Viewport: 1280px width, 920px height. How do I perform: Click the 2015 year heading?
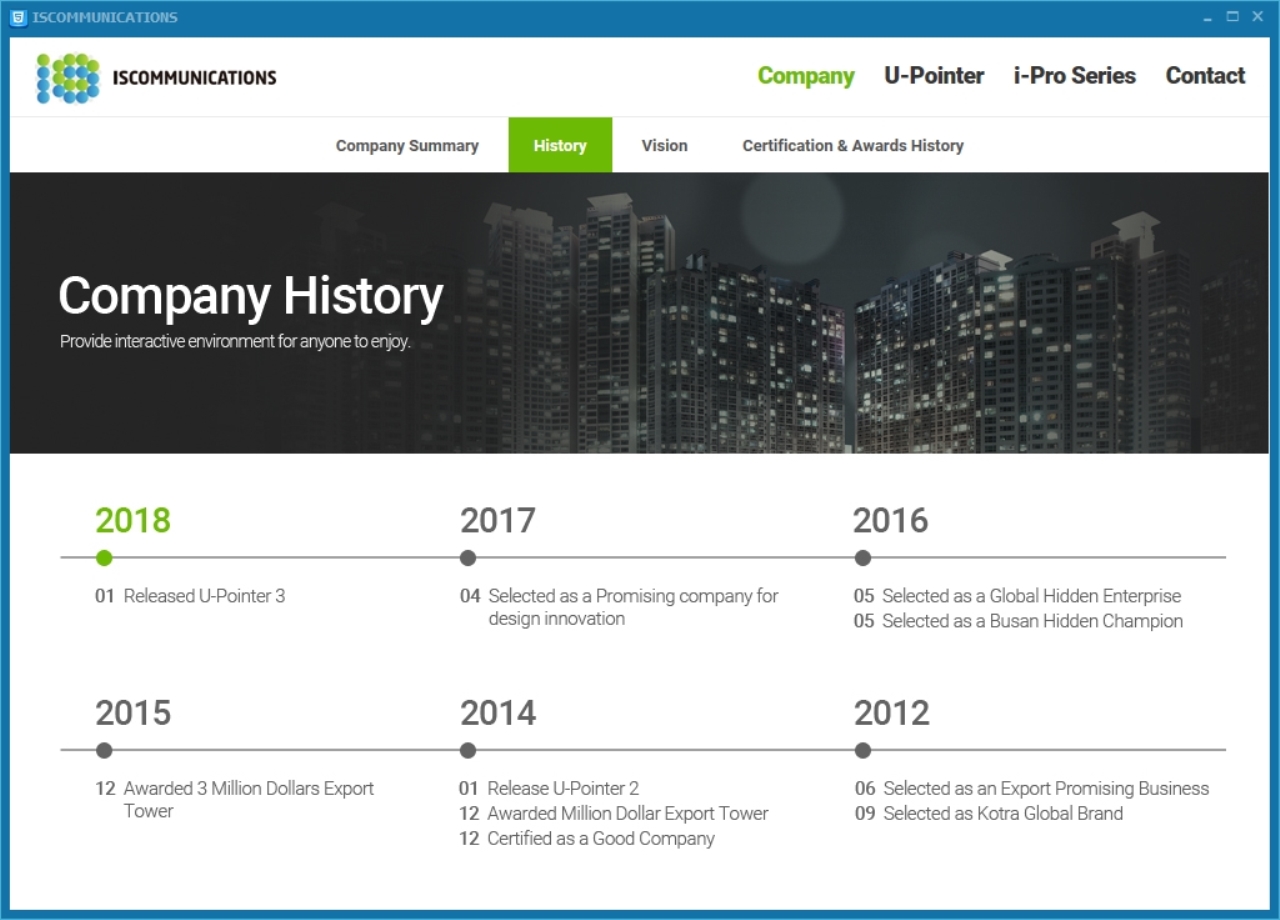tap(133, 713)
